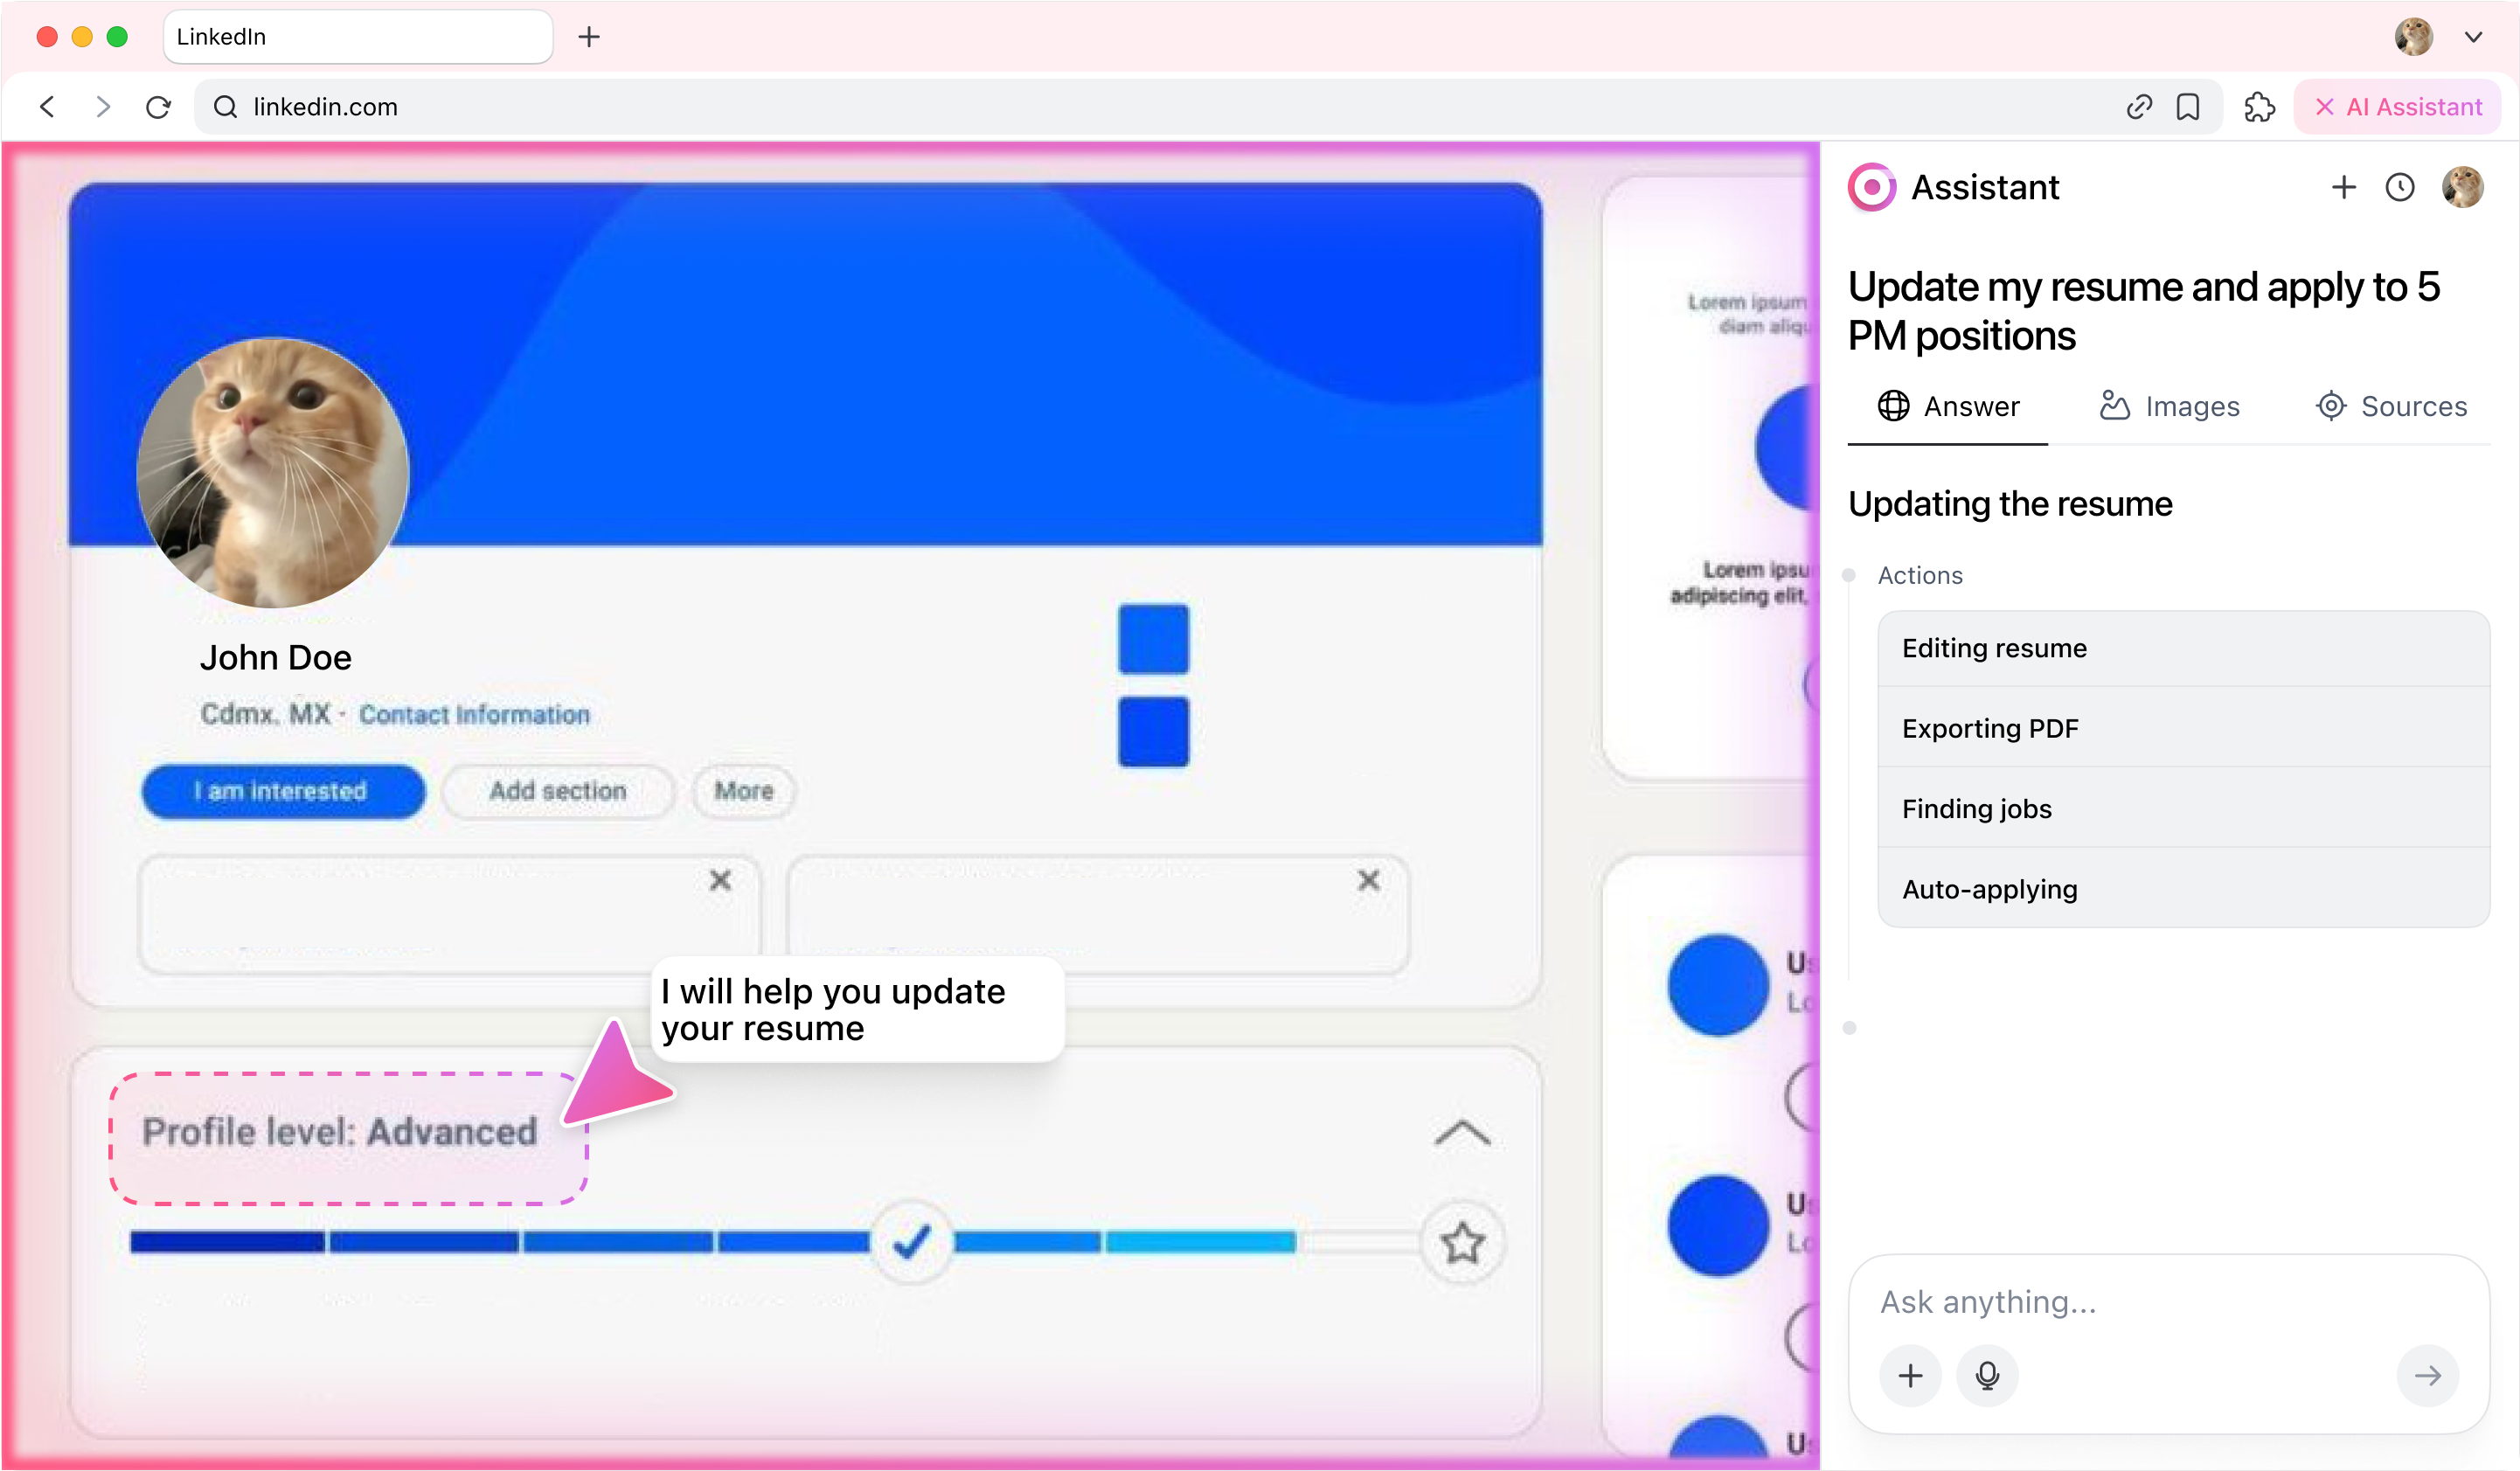Click the star at progress bar end
Image resolution: width=2520 pixels, height=1471 pixels.
click(x=1462, y=1243)
